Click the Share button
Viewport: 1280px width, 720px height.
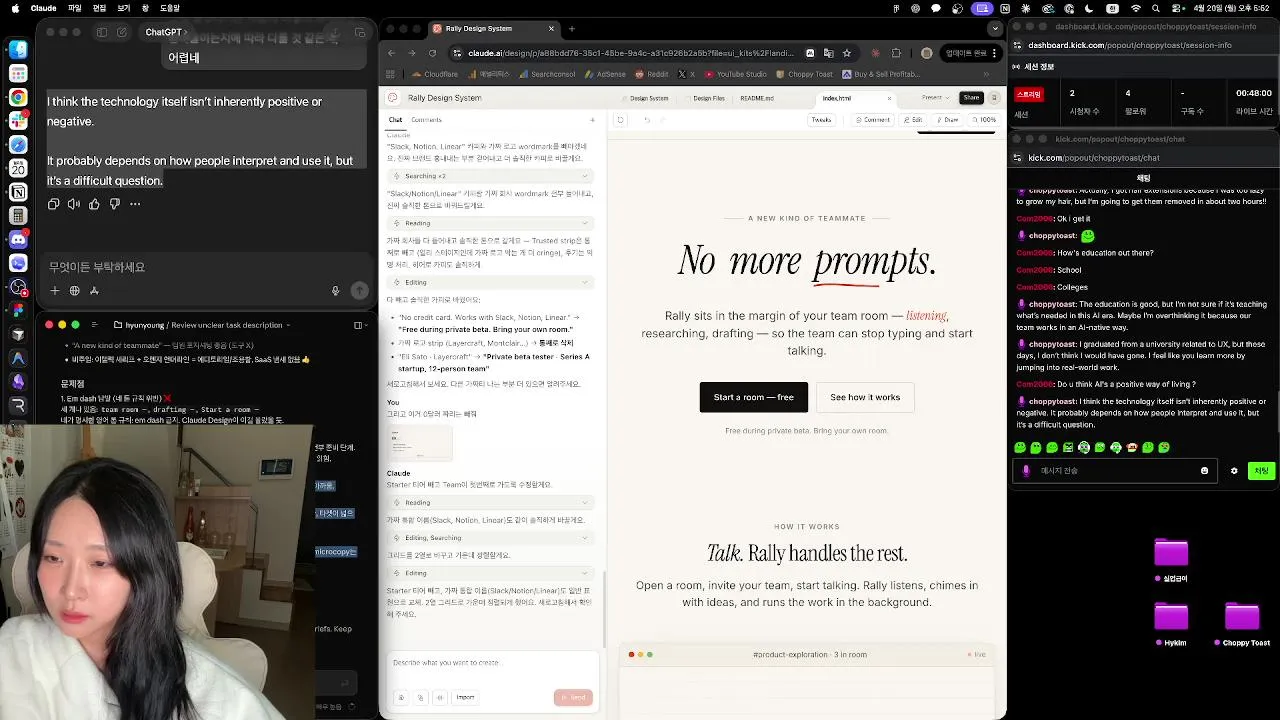[971, 98]
